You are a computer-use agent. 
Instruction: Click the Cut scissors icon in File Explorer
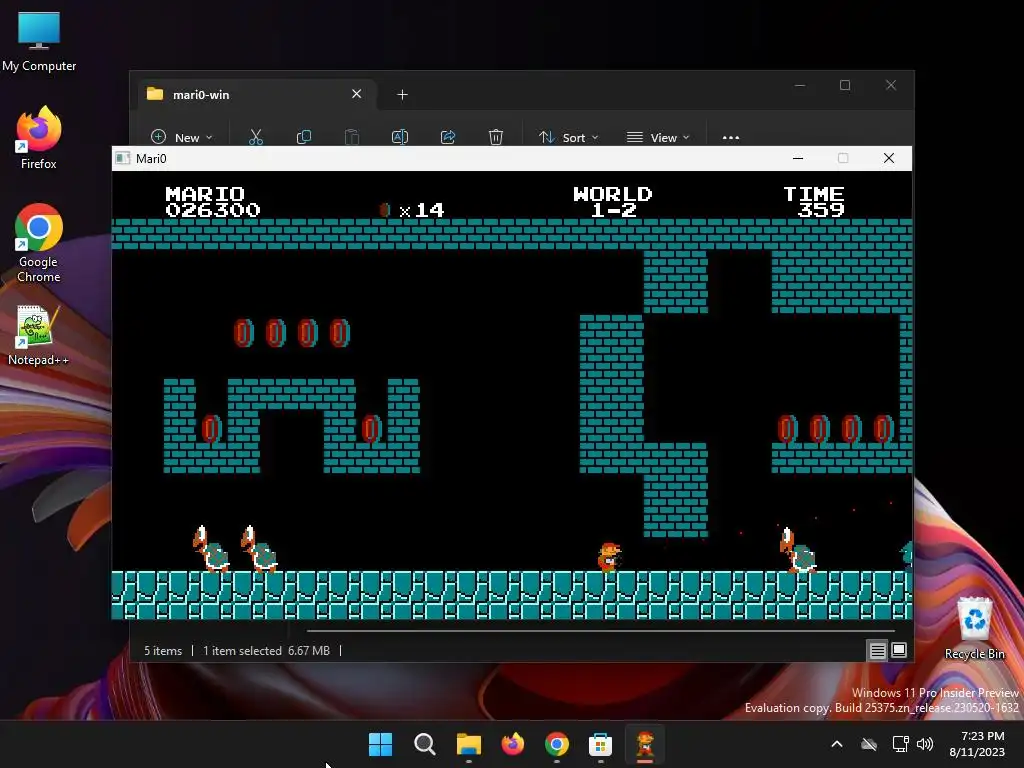pos(255,137)
